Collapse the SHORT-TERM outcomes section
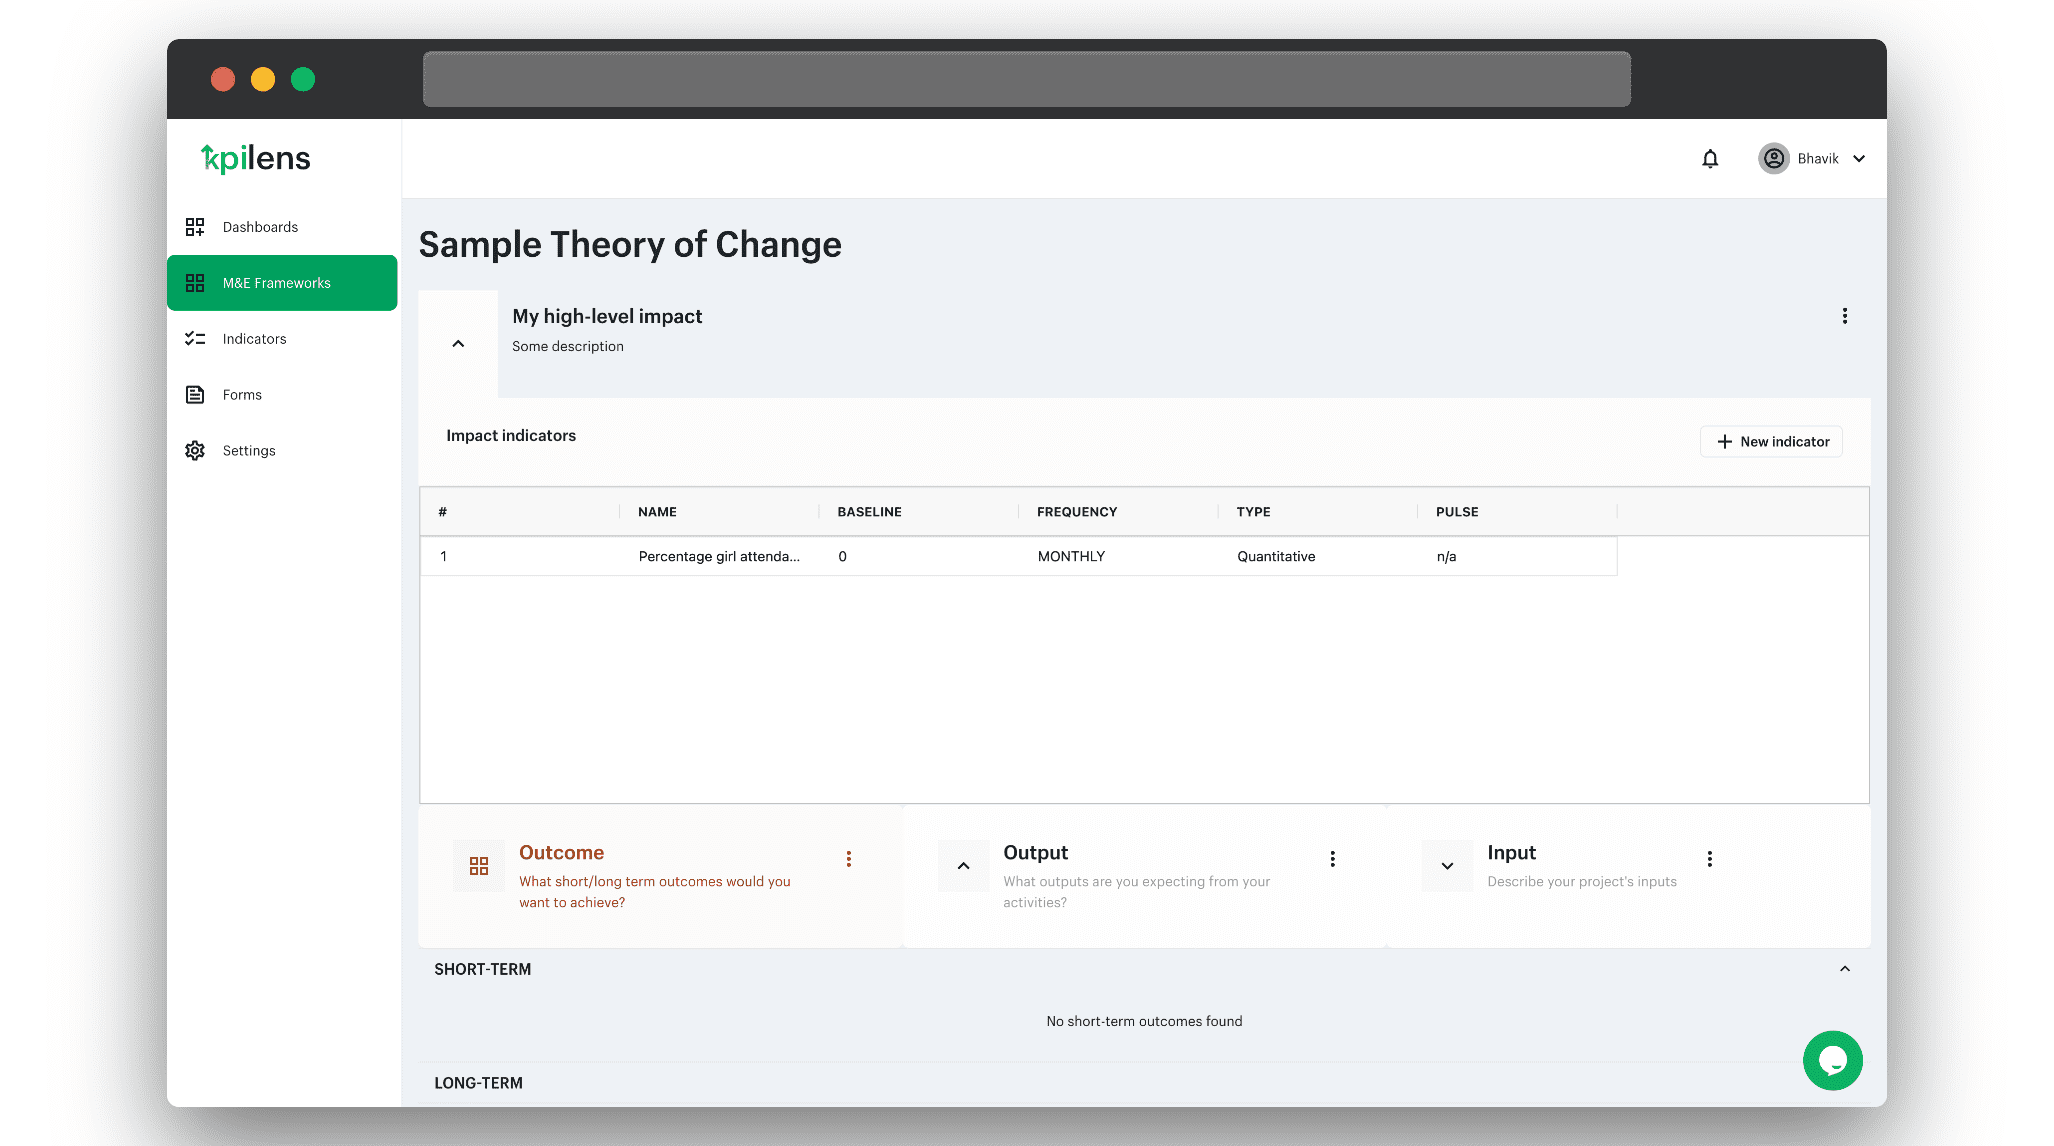2054x1146 pixels. point(1845,969)
